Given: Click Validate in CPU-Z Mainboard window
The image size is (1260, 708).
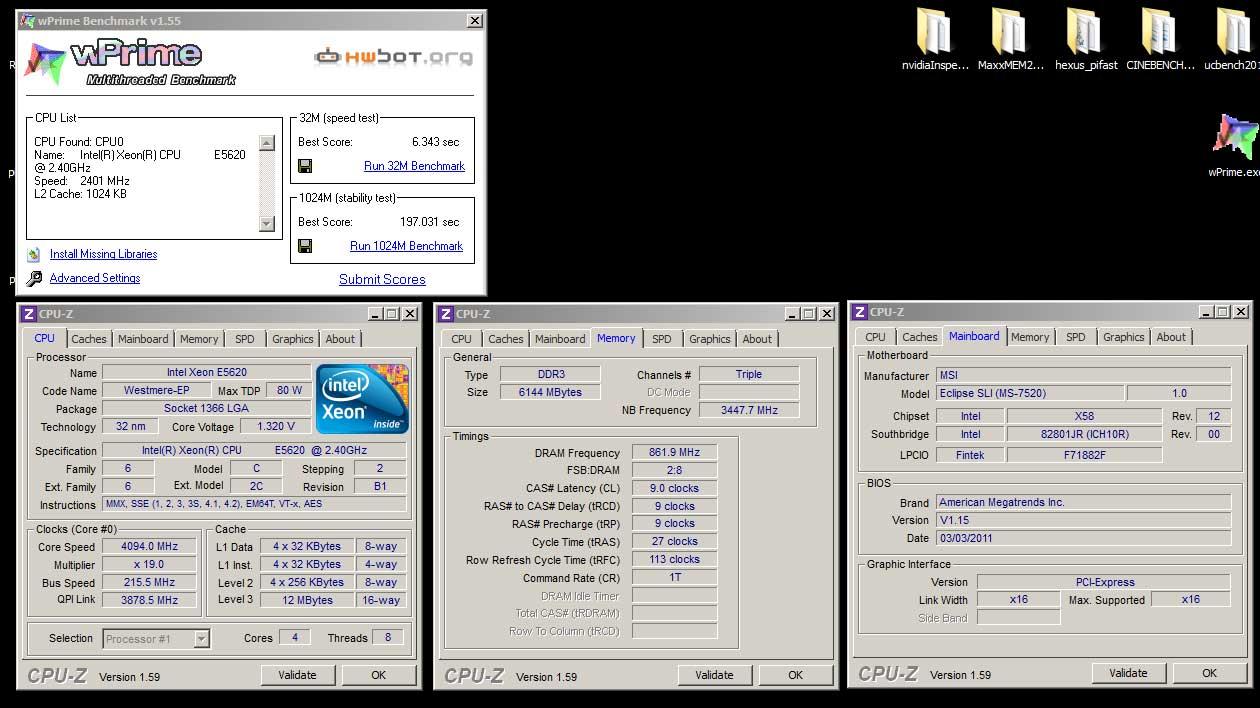Looking at the screenshot, I should click(x=1128, y=673).
